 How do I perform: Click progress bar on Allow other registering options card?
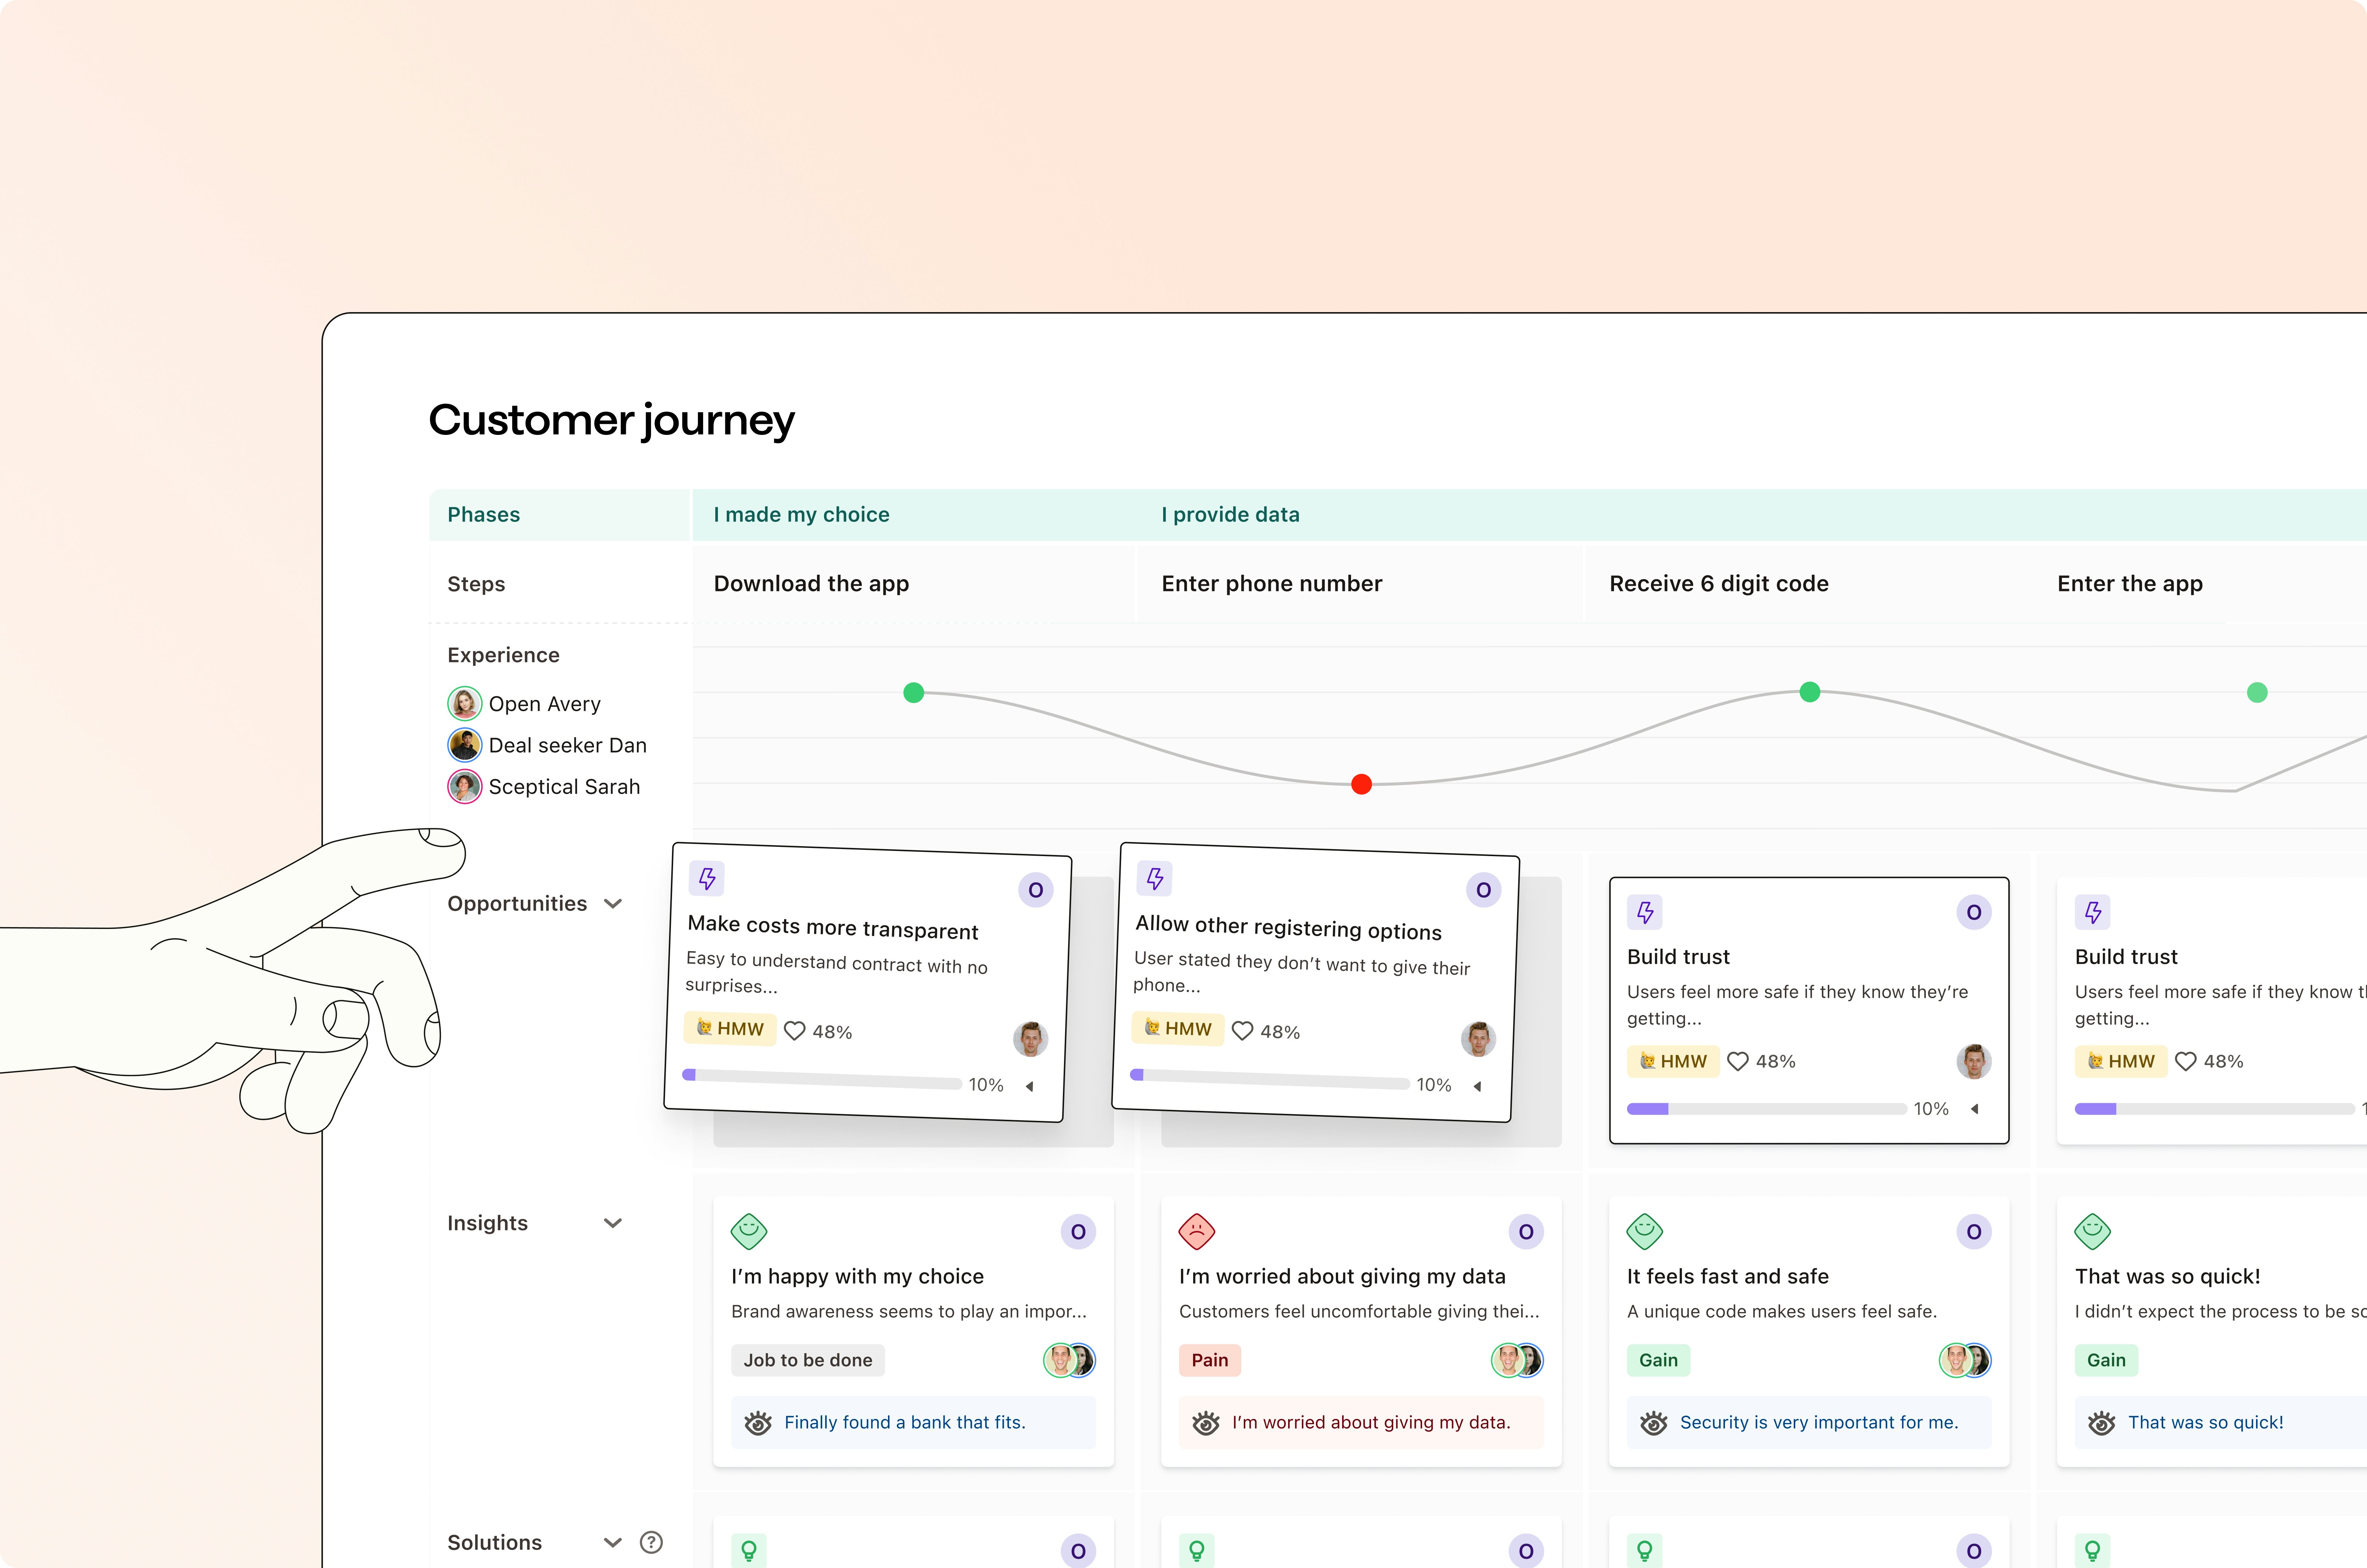[x=1270, y=1079]
